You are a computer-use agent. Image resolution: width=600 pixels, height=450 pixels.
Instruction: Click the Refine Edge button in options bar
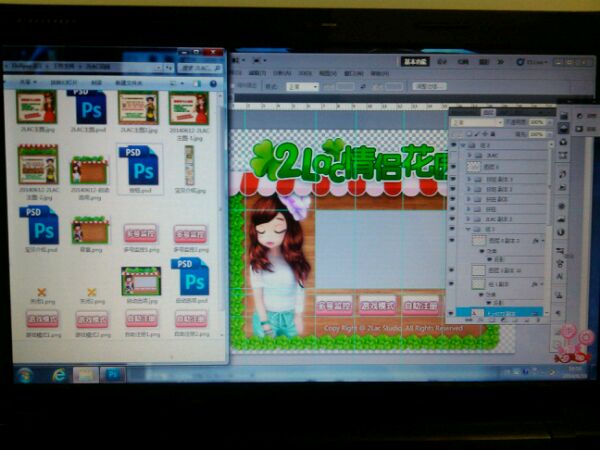(430, 86)
